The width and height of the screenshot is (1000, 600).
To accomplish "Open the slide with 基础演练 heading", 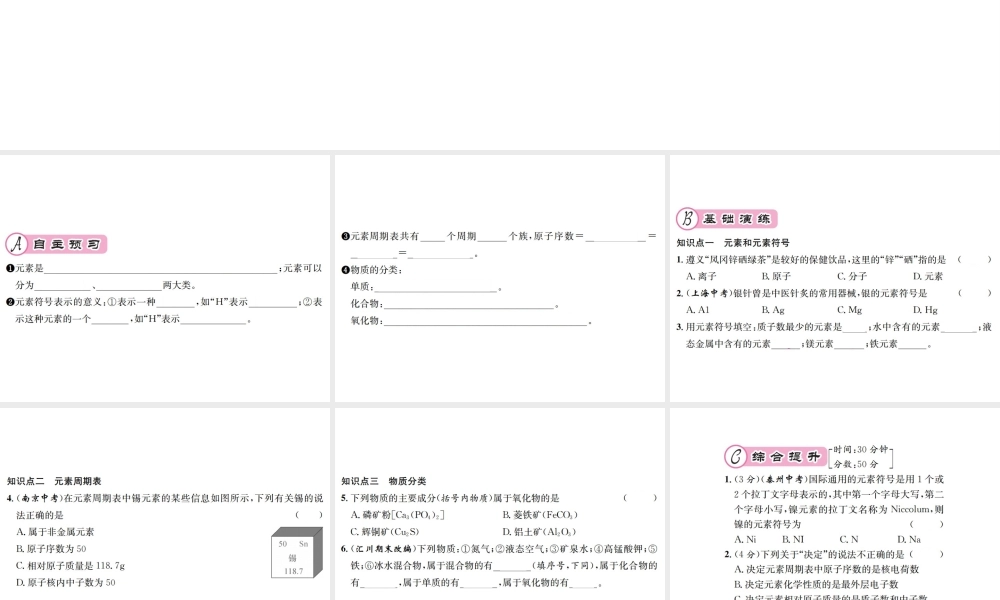I will coord(835,278).
